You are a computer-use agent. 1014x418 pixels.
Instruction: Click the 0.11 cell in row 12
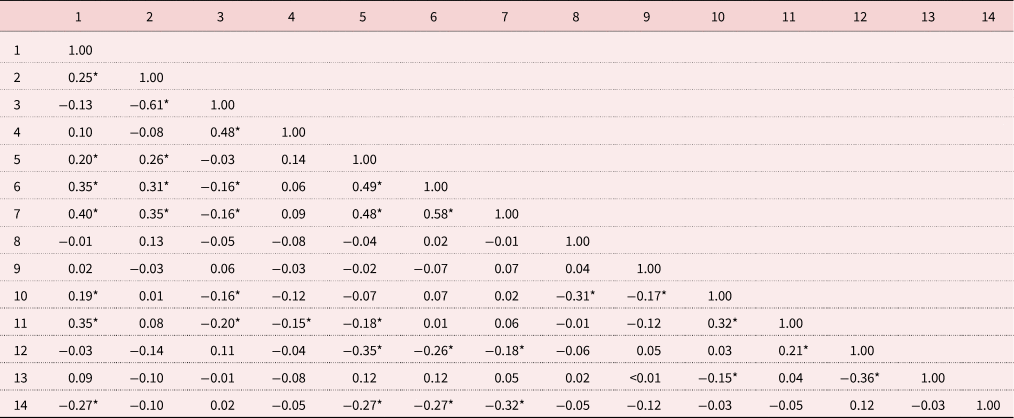tap(220, 351)
